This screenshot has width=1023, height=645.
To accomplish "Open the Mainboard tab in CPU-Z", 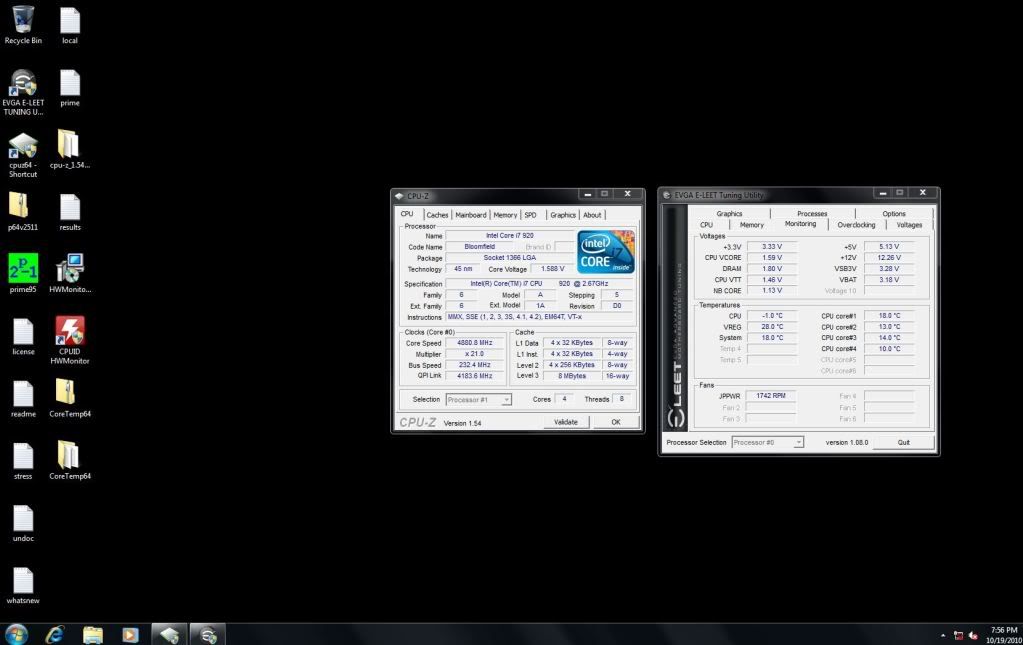I will (x=470, y=215).
